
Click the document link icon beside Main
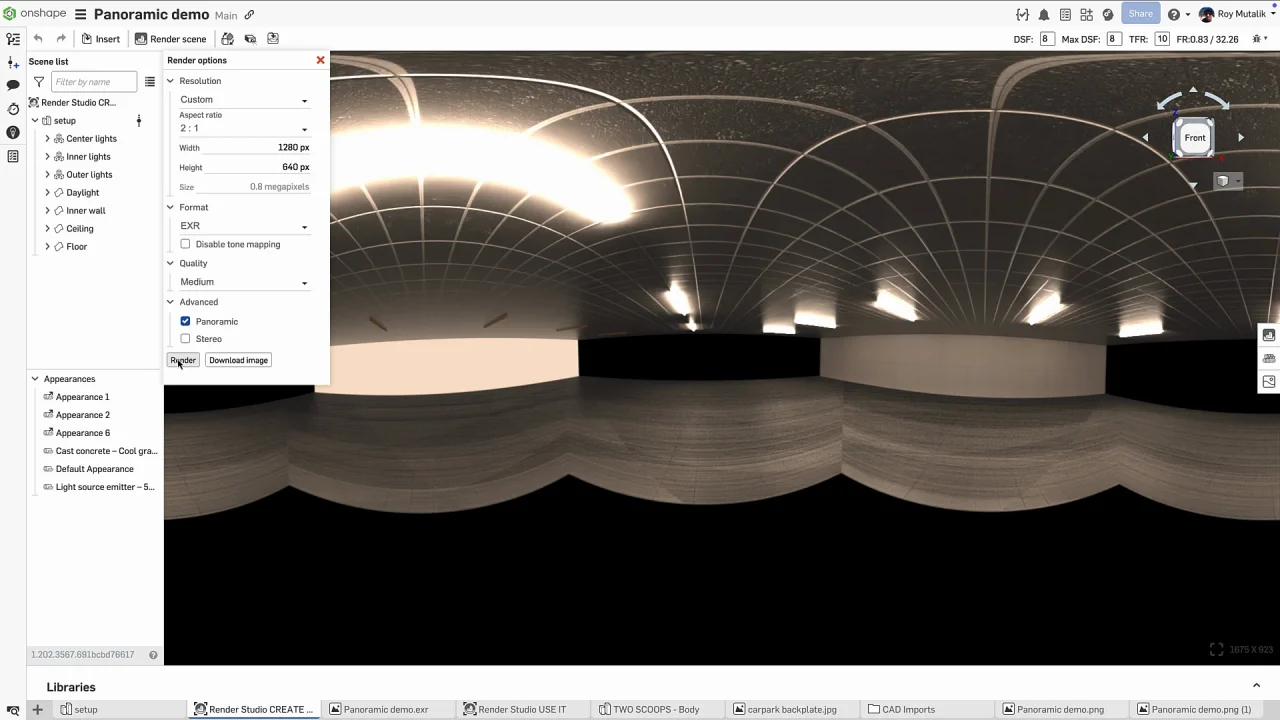[x=249, y=15]
